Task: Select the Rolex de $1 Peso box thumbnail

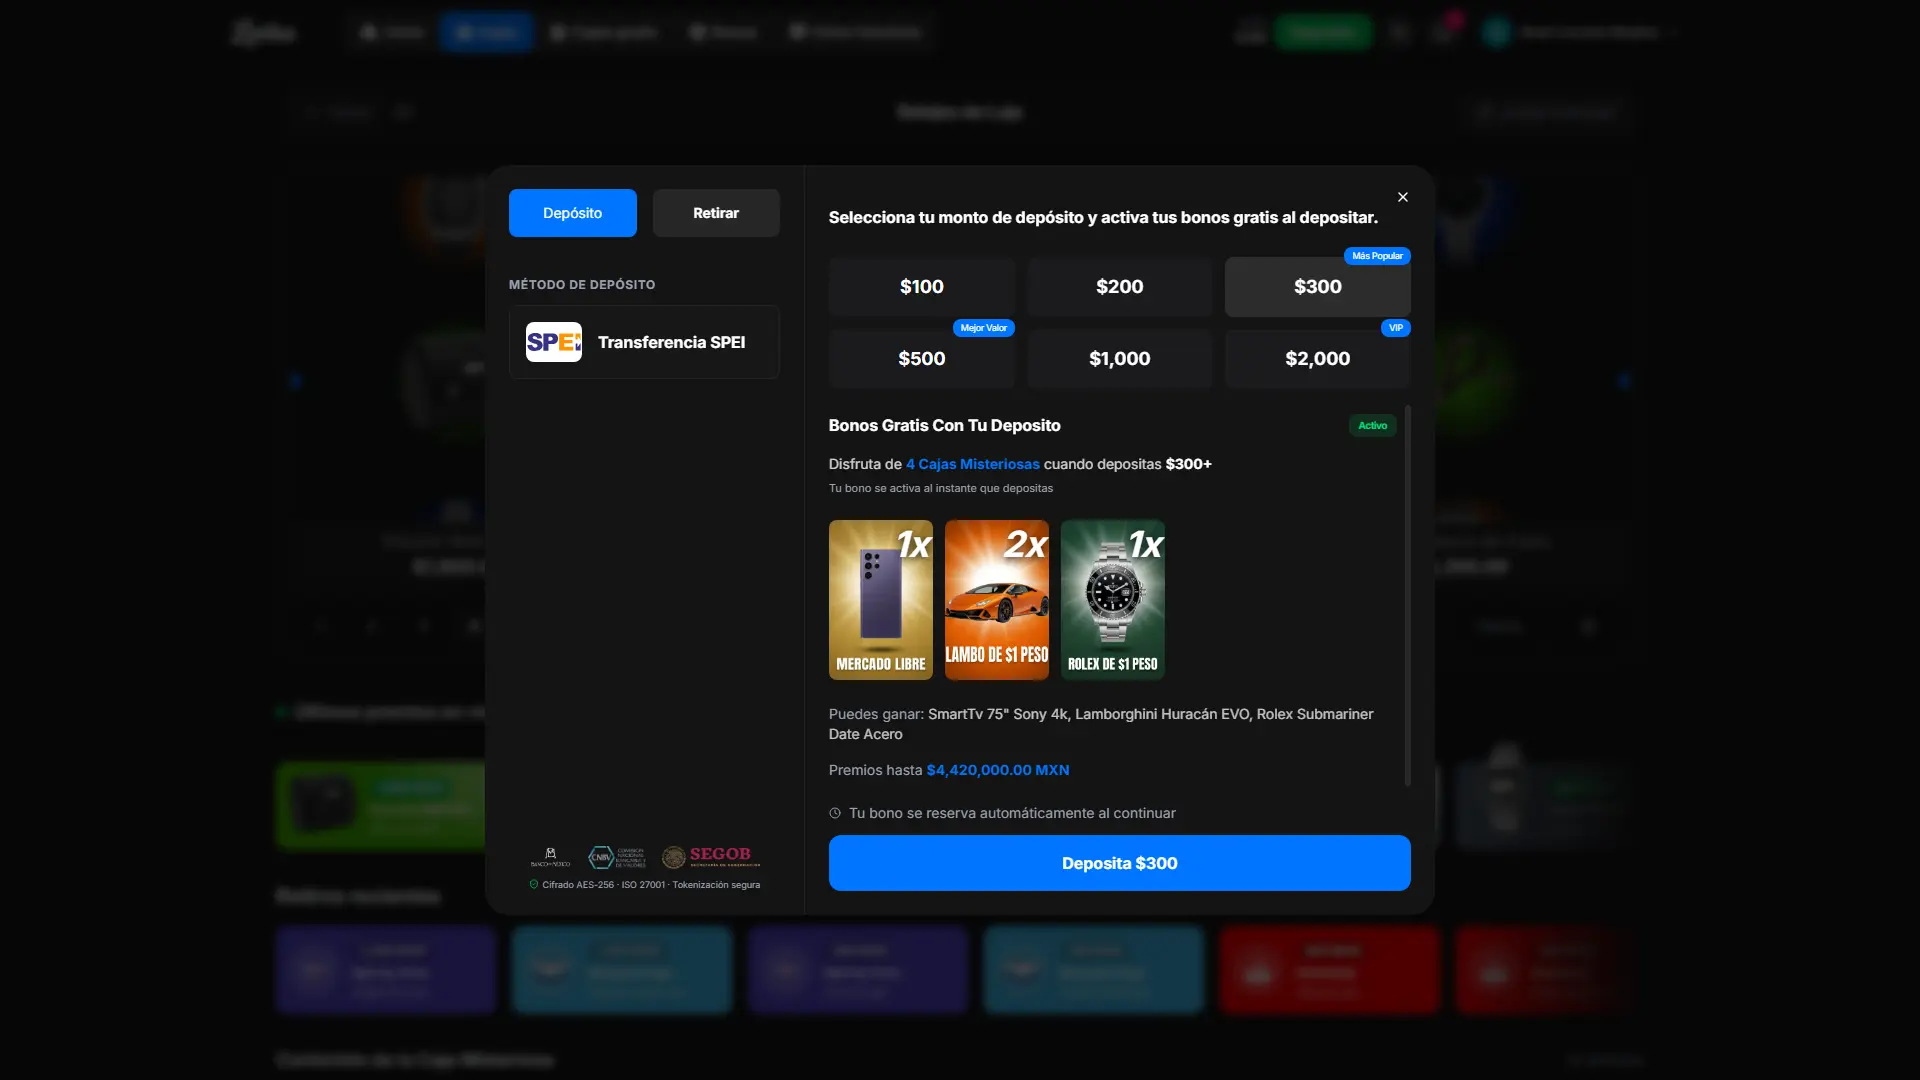Action: [1112, 600]
